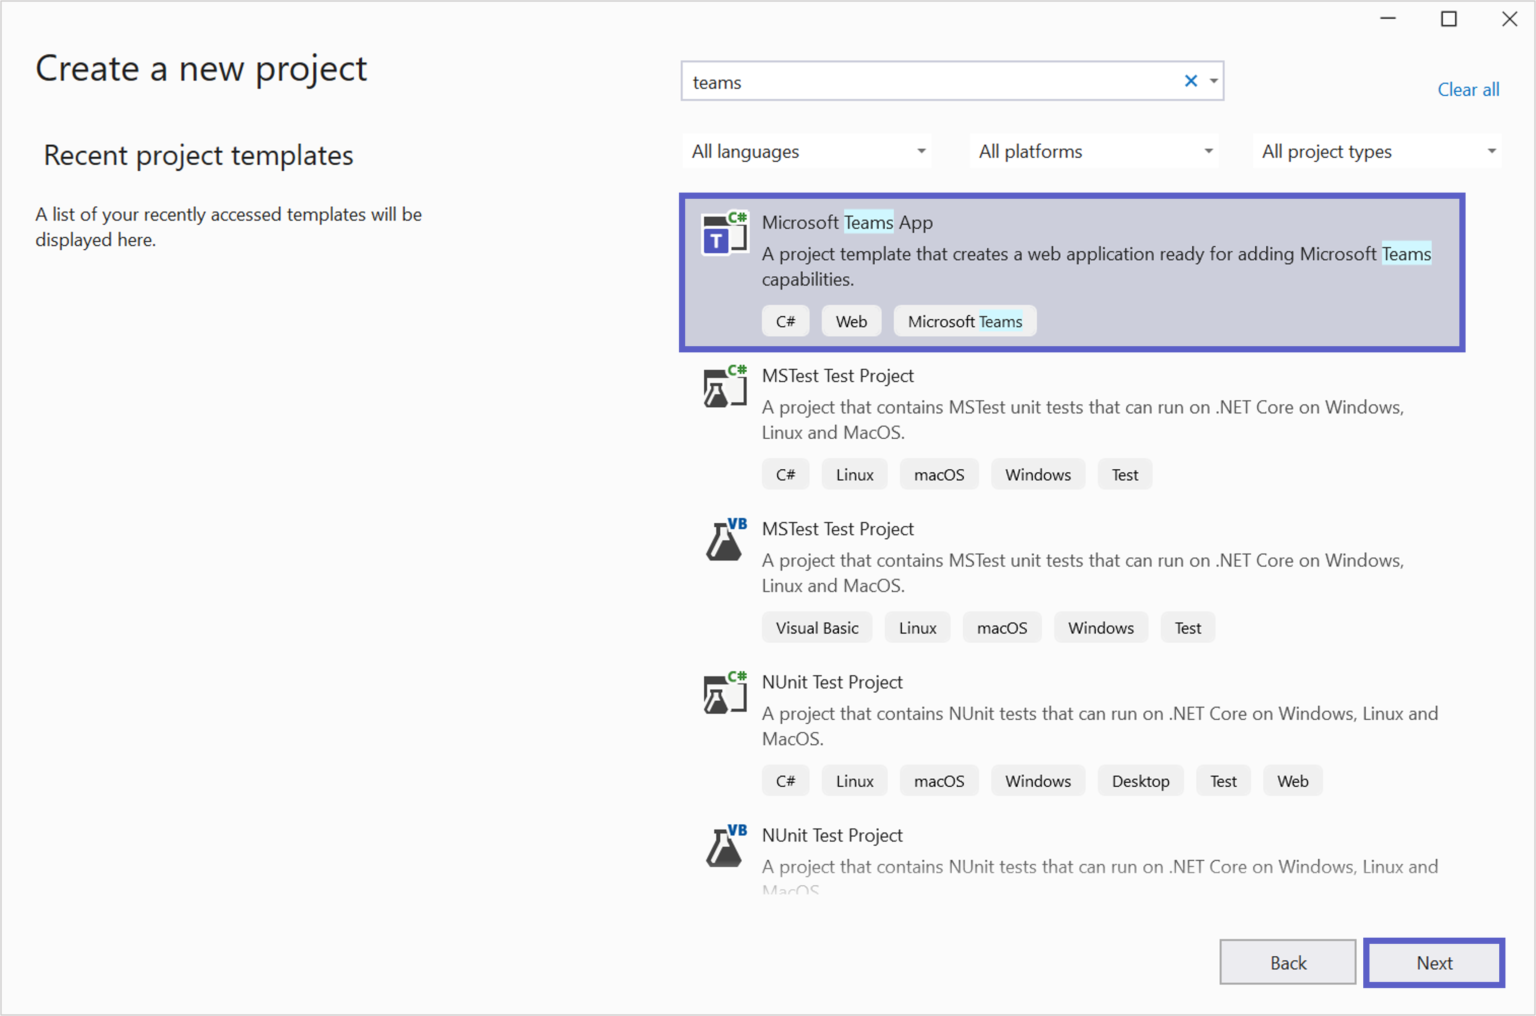Click inside the teams search field
This screenshot has width=1536, height=1016.
[x=930, y=81]
